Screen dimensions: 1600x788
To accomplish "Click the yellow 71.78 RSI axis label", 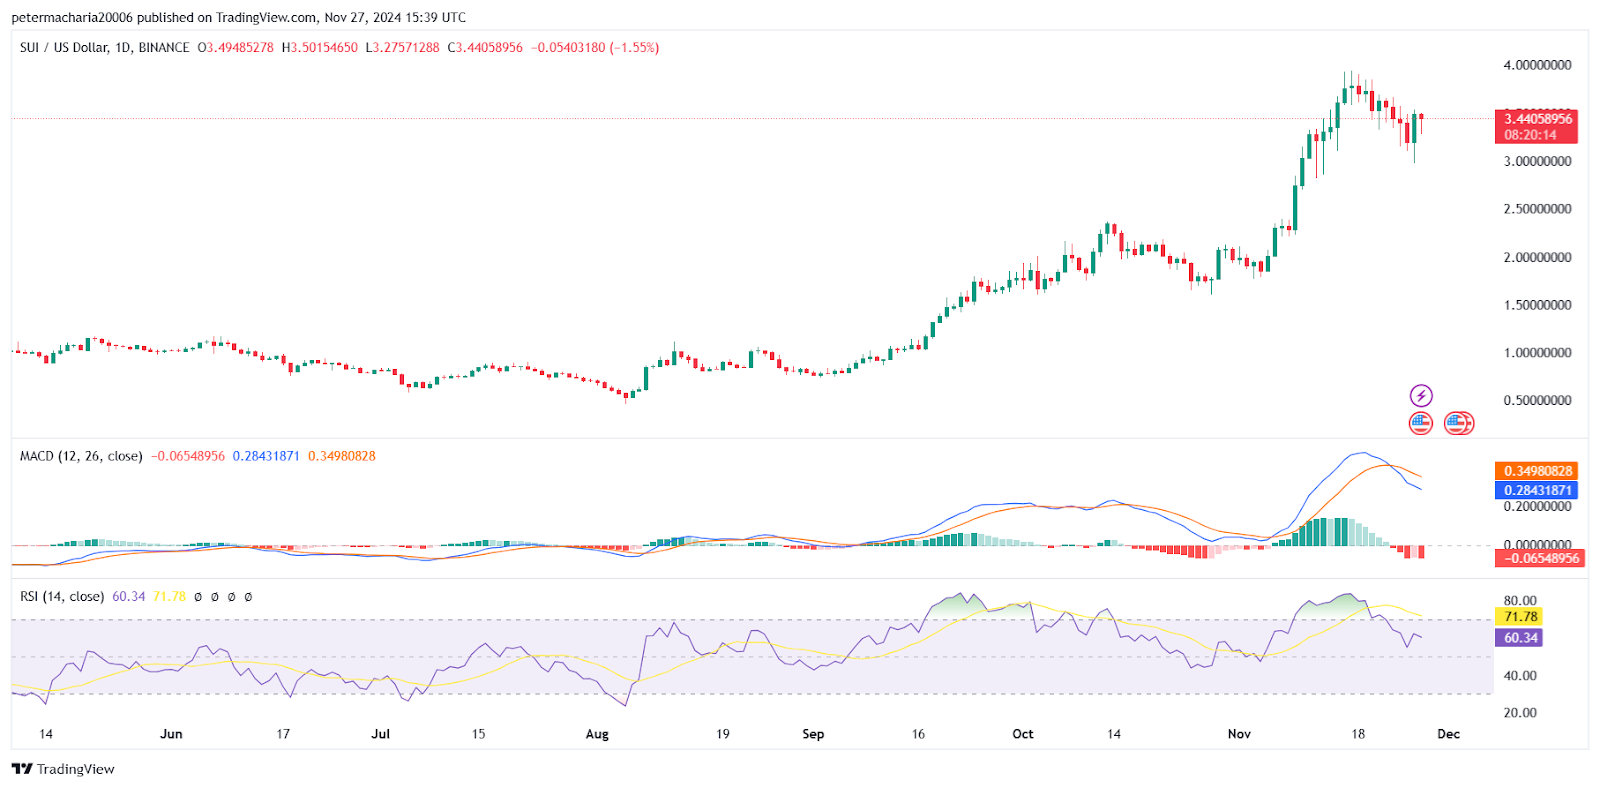I will 1520,617.
